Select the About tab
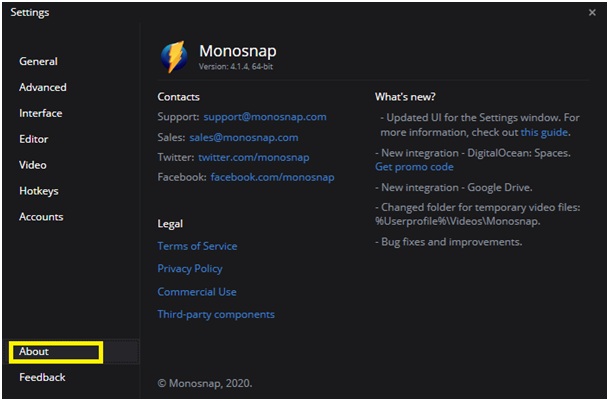This screenshot has width=609, height=401. pos(34,352)
